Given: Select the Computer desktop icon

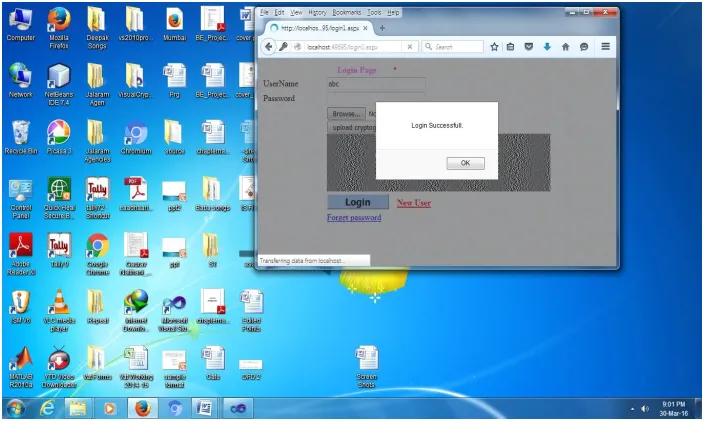Looking at the screenshot, I should [x=21, y=25].
